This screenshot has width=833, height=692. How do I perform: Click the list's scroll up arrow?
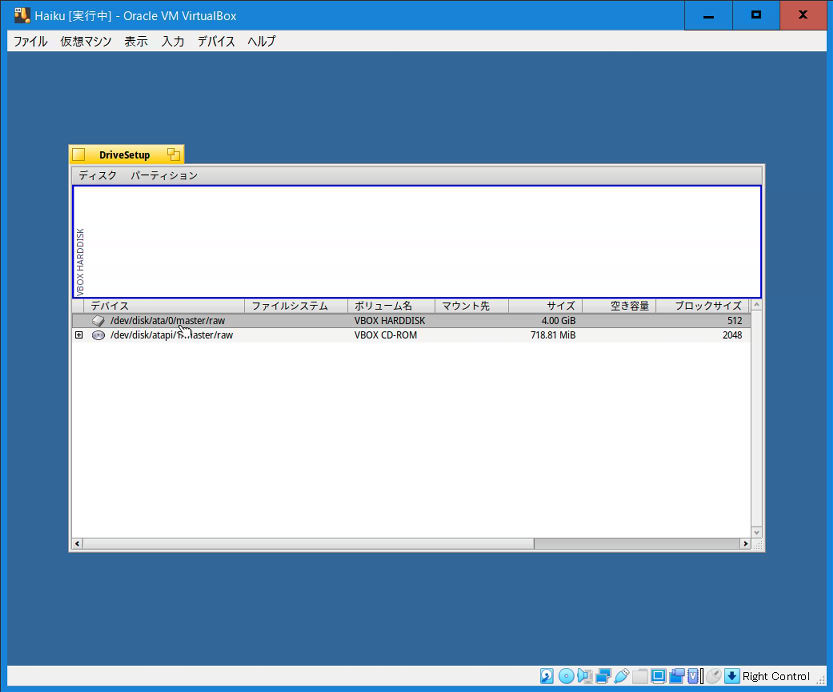pos(756,305)
